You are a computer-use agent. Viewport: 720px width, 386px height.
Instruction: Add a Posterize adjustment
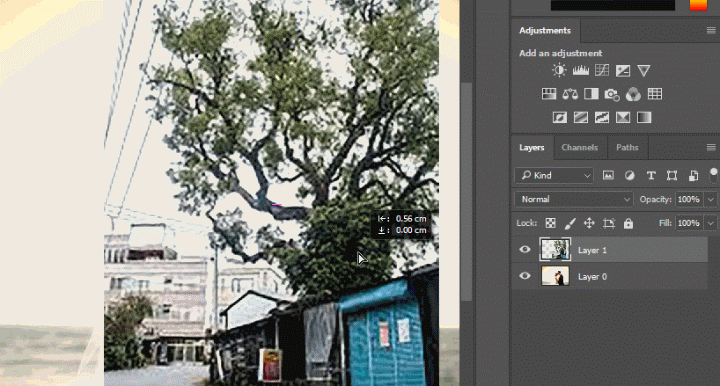click(580, 117)
